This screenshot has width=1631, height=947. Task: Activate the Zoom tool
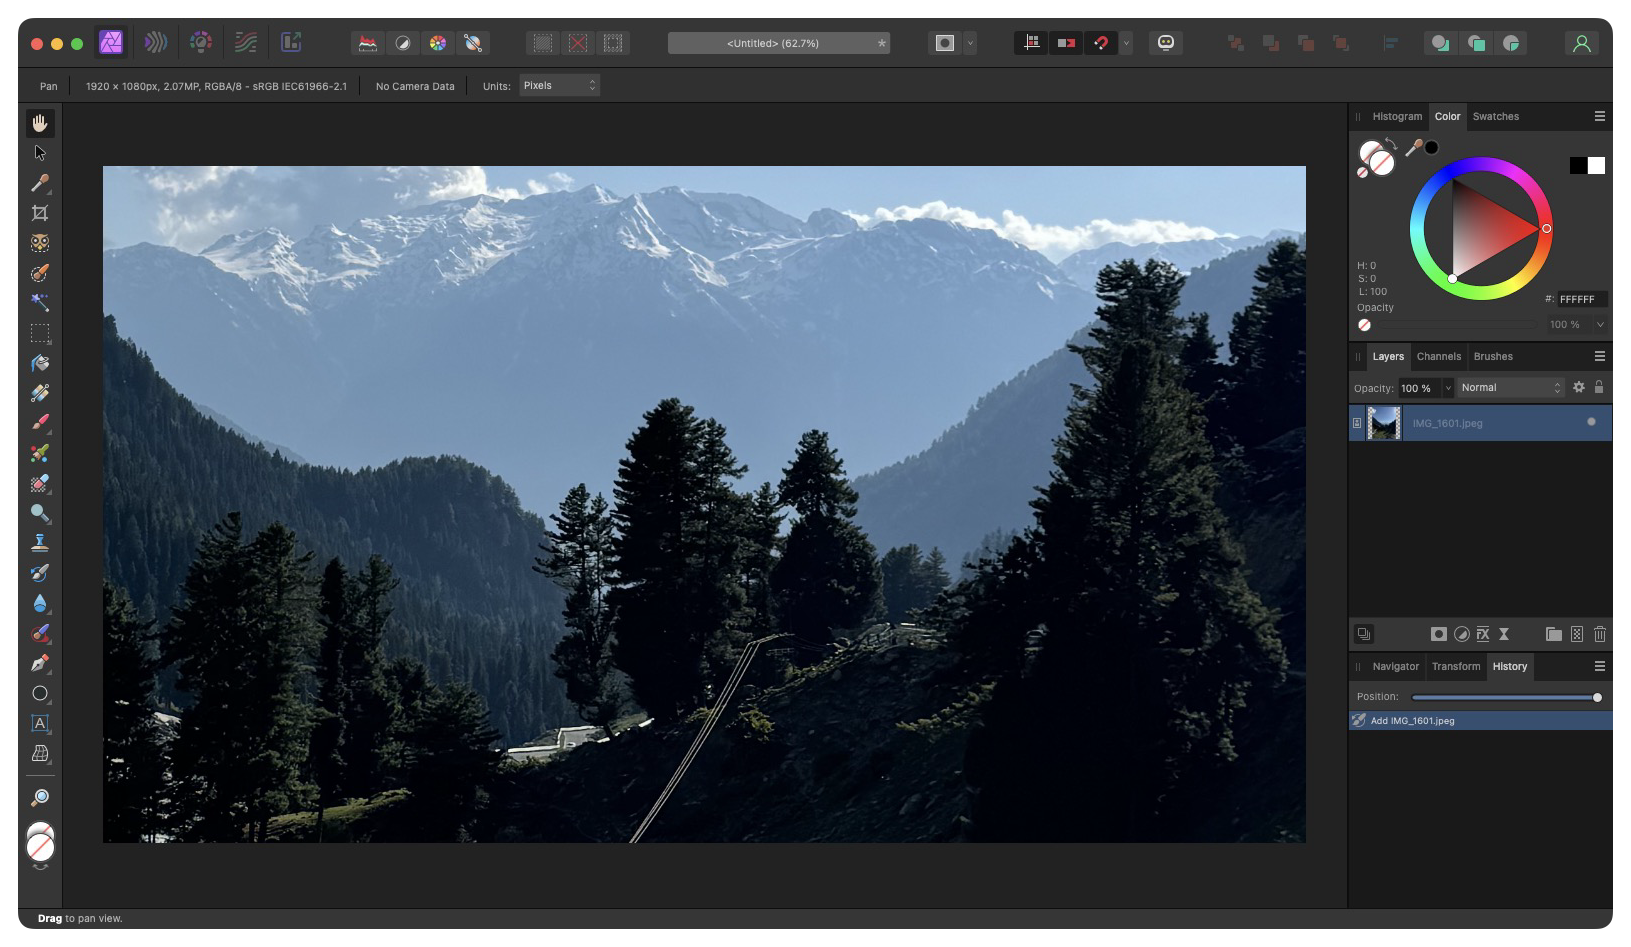(40, 797)
